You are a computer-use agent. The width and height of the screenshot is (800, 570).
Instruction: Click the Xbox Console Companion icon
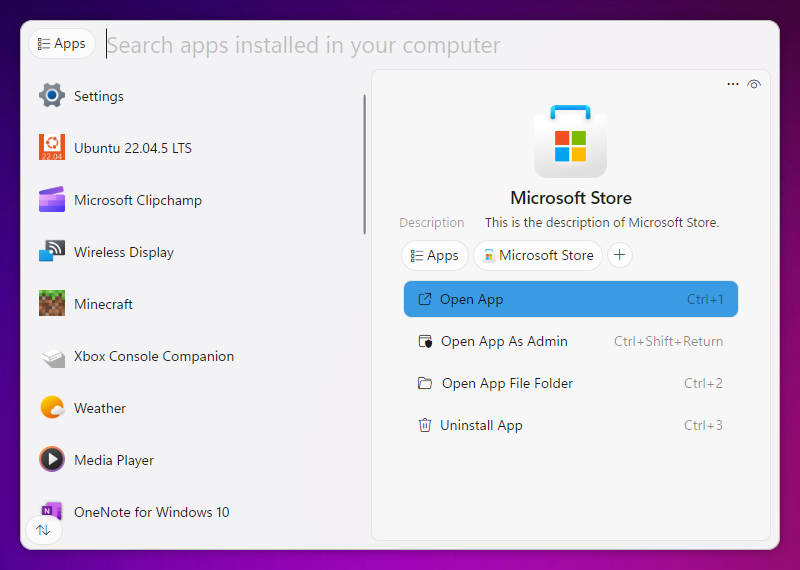coord(52,357)
